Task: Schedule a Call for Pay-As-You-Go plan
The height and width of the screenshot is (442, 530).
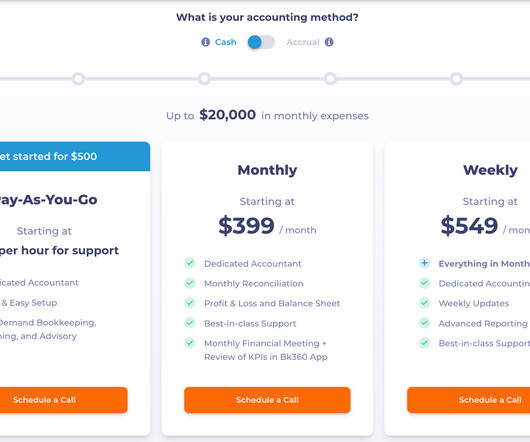Action: coord(64,400)
